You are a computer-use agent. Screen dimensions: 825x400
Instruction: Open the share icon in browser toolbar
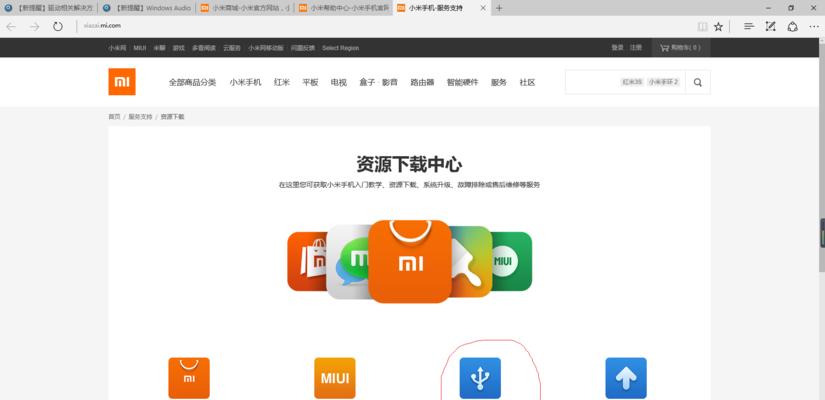792,26
